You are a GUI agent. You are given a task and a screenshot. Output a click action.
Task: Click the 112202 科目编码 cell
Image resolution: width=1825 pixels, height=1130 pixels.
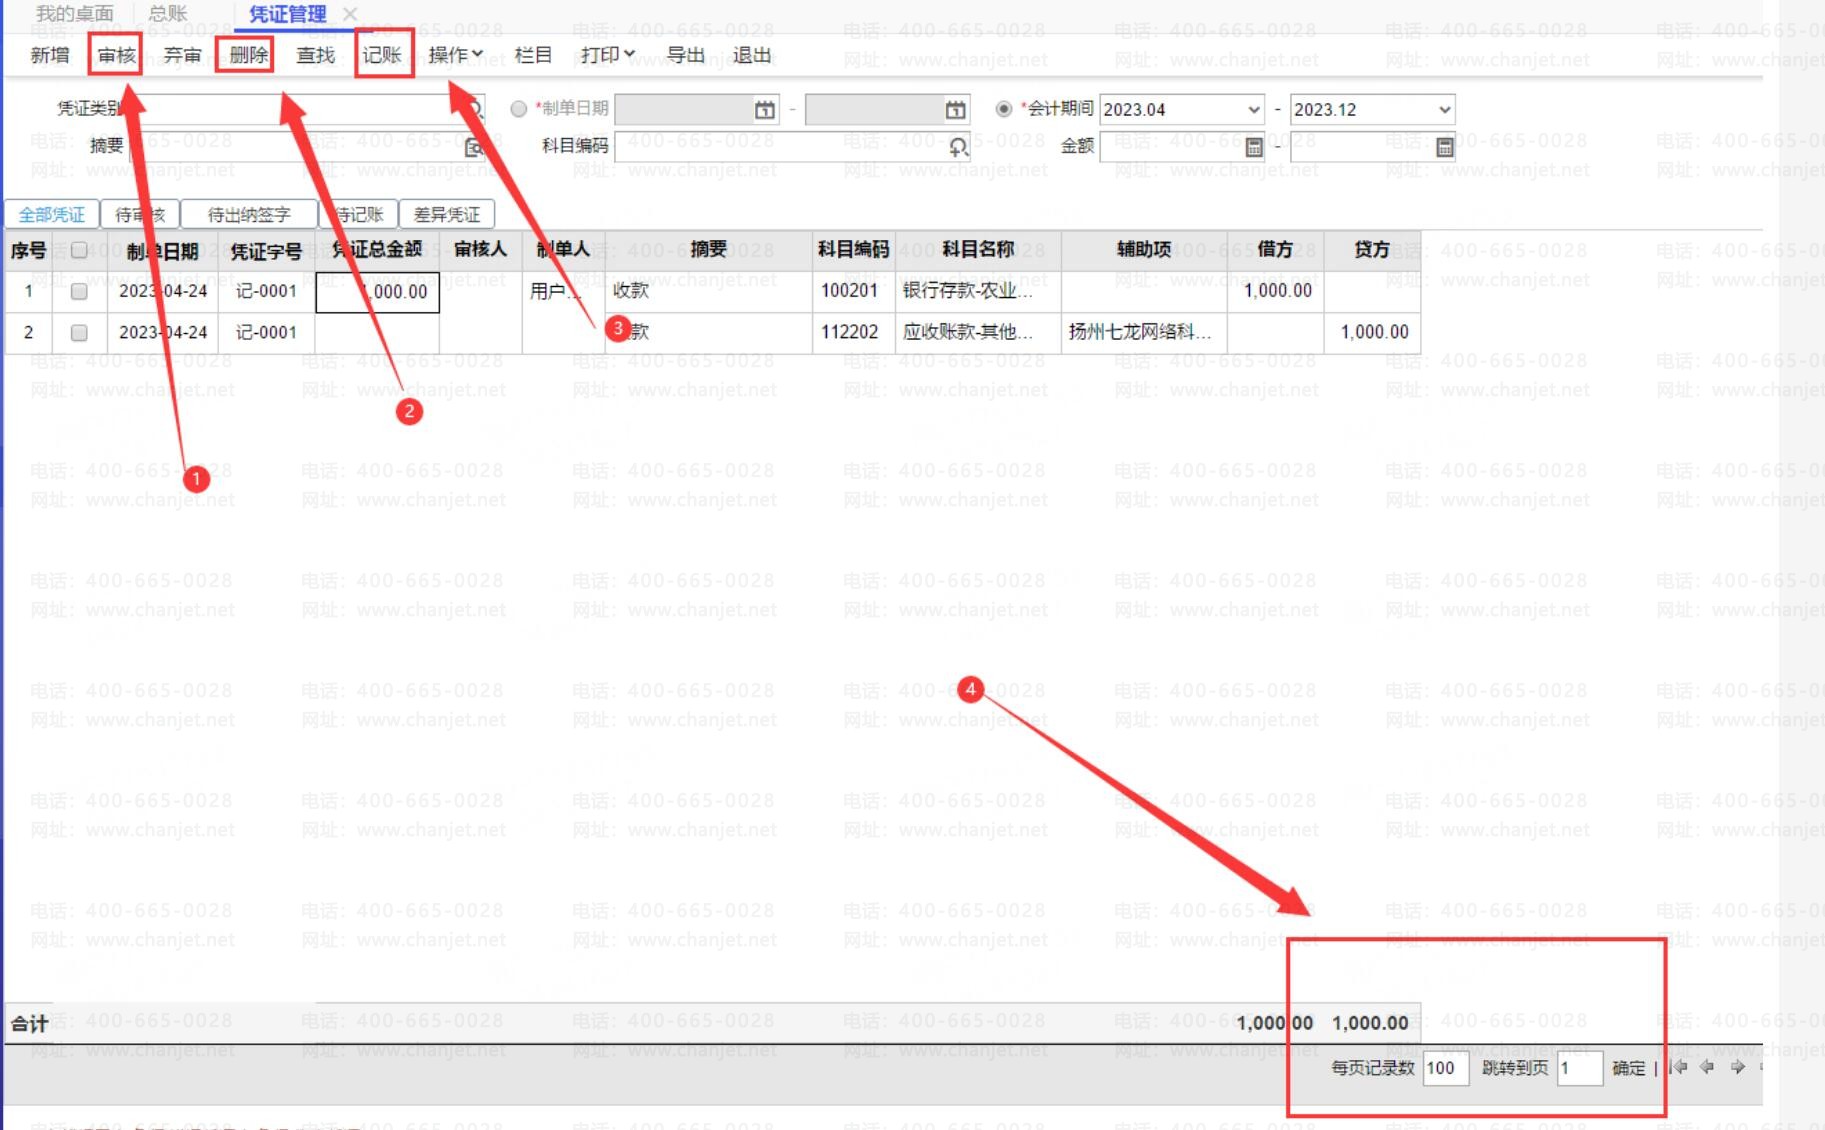[853, 332]
